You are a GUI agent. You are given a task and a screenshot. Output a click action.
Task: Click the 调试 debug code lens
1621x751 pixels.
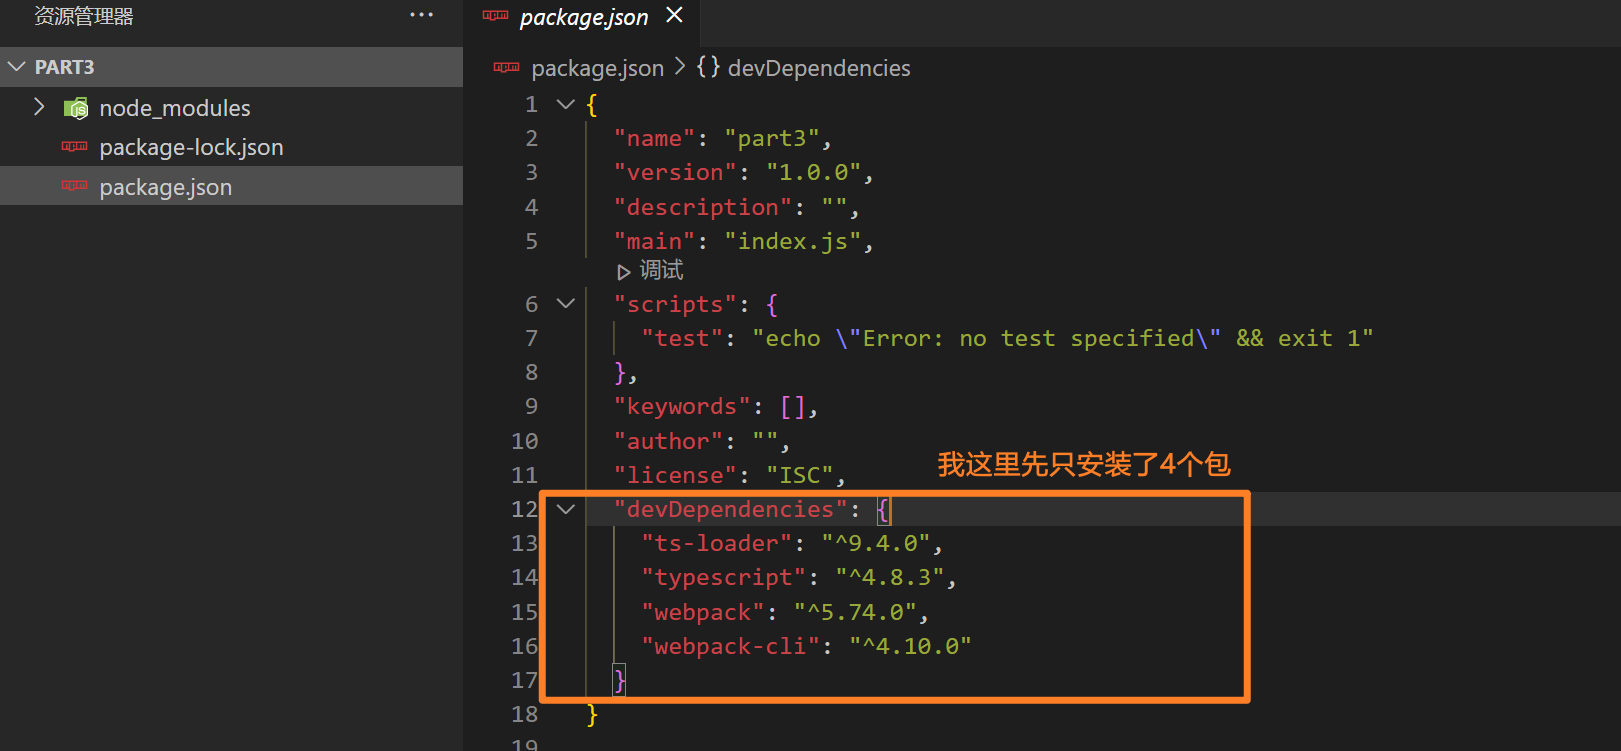[651, 271]
